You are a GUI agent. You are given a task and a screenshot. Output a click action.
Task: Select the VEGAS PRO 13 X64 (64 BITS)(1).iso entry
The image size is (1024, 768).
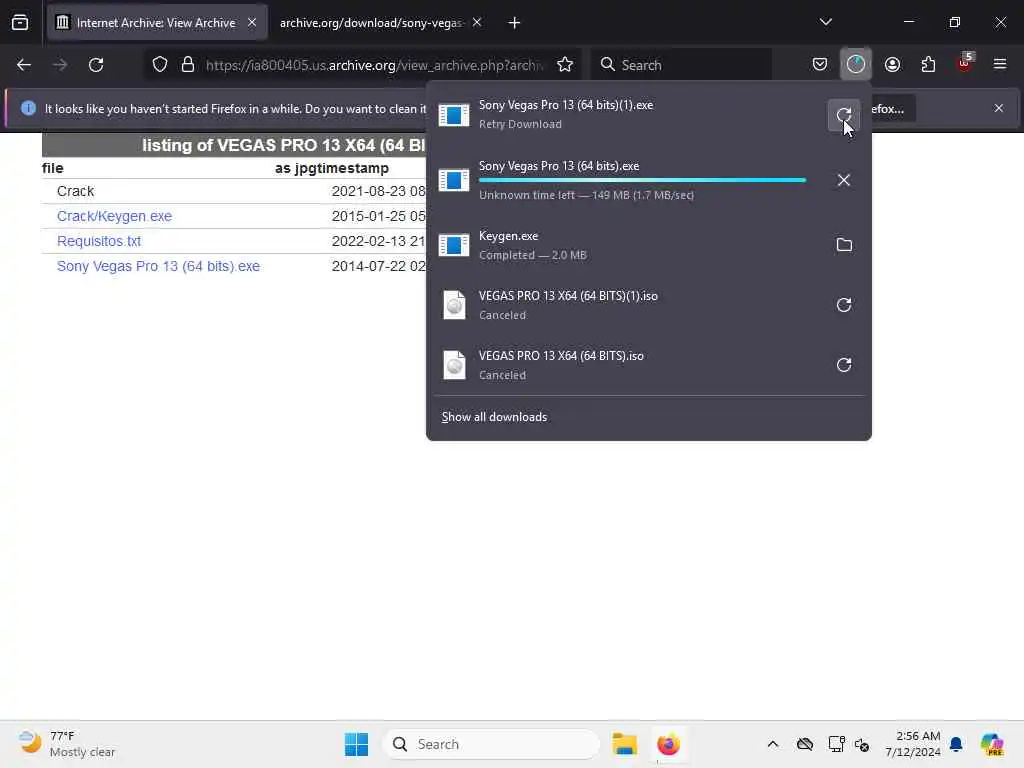(648, 305)
